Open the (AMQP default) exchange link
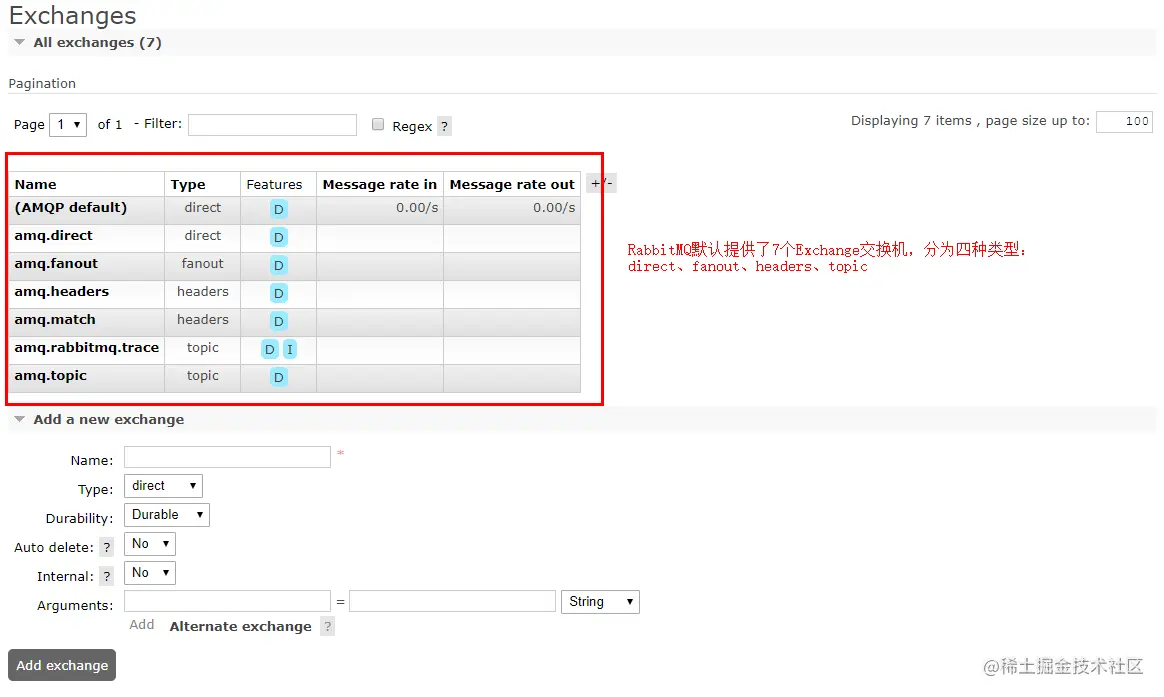Image resolution: width=1164 pixels, height=697 pixels. pos(71,208)
